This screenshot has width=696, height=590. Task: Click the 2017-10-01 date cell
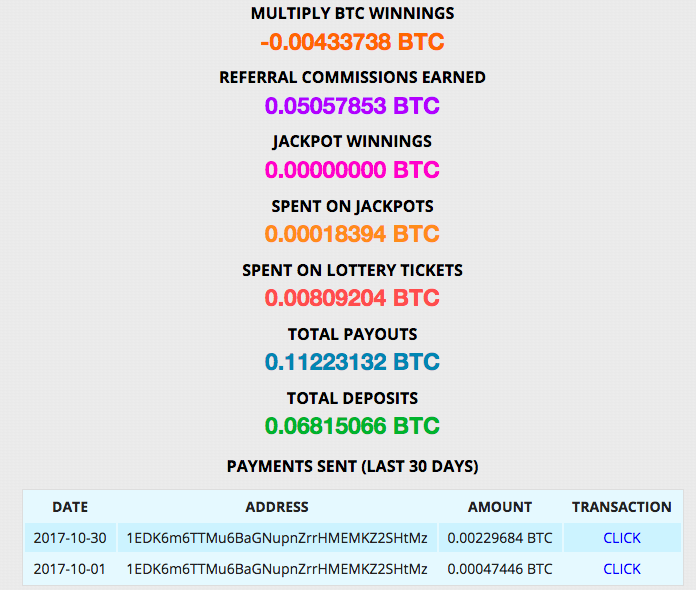pyautogui.click(x=70, y=569)
